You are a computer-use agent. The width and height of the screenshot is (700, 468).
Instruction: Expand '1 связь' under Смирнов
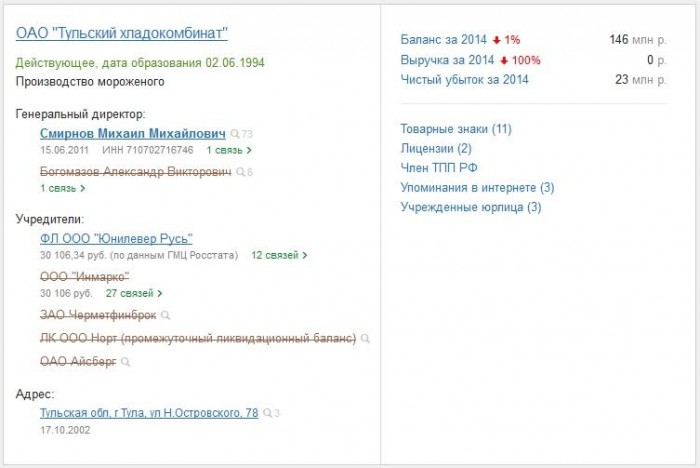229,150
